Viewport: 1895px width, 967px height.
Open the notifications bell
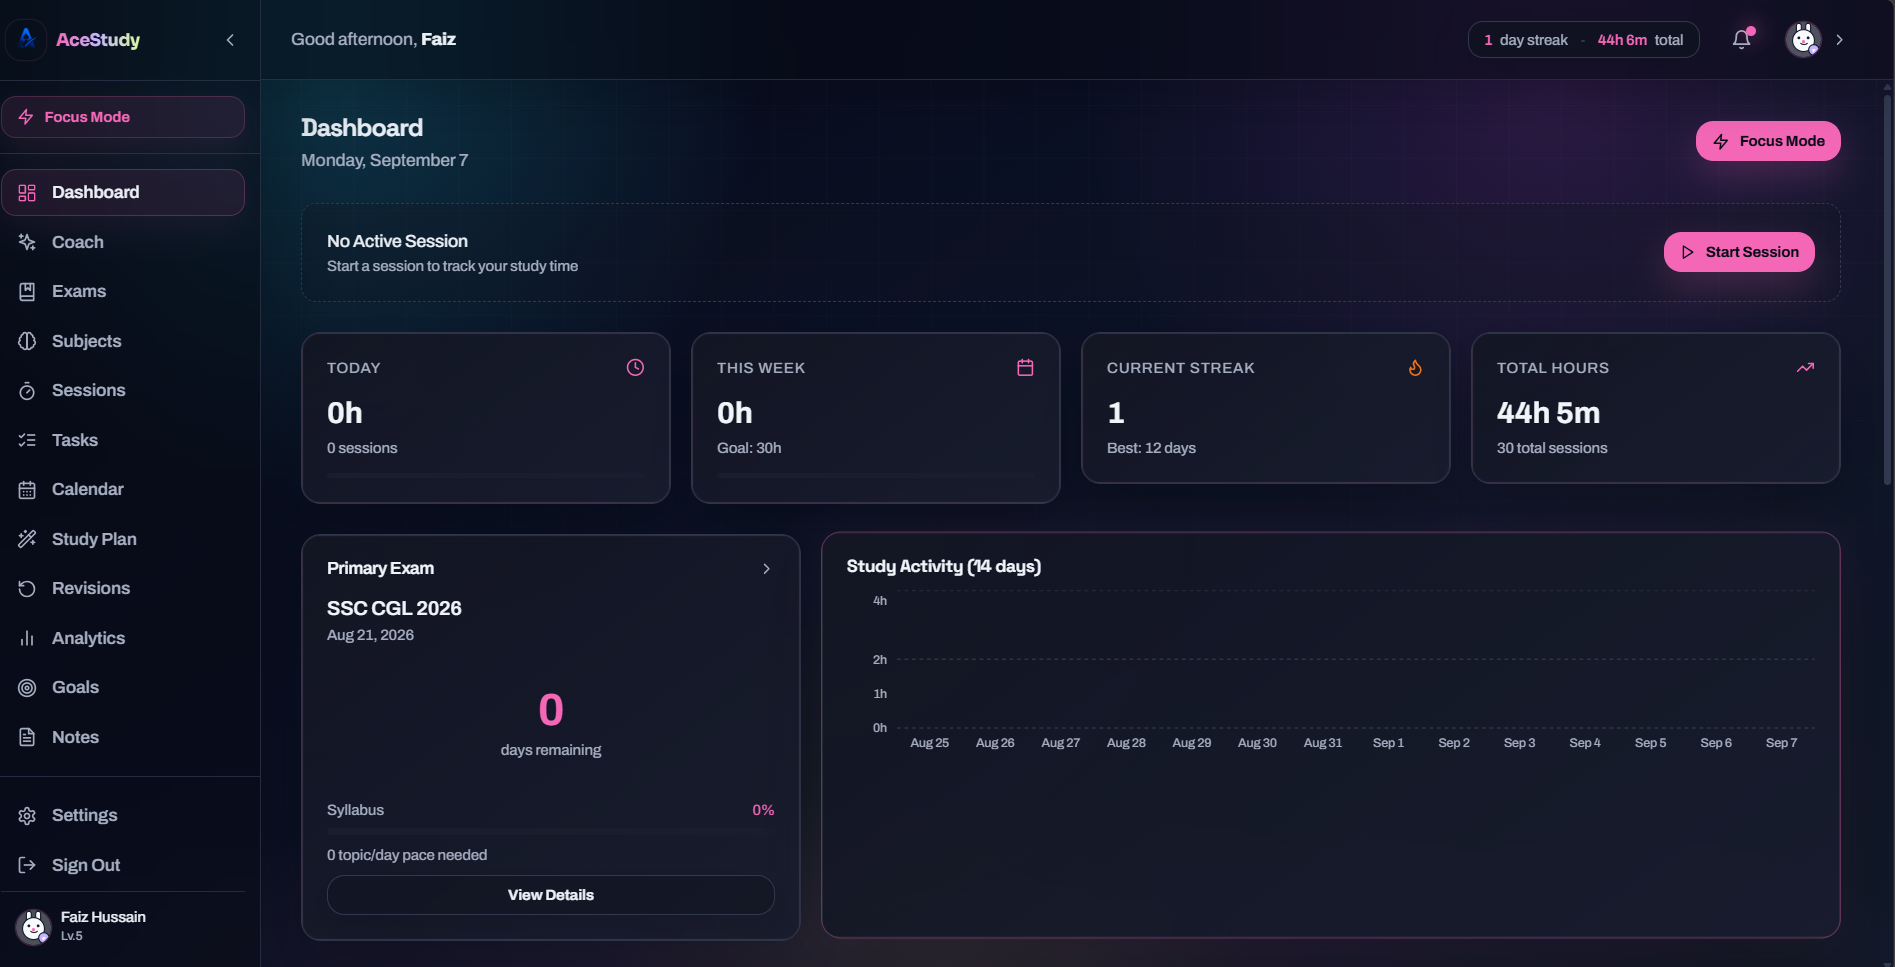tap(1742, 39)
